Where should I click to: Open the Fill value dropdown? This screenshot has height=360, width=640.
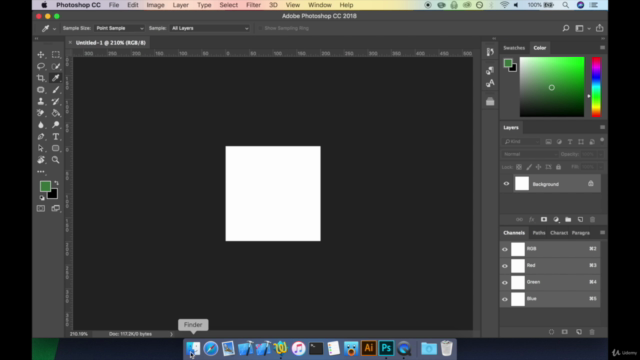pos(600,167)
